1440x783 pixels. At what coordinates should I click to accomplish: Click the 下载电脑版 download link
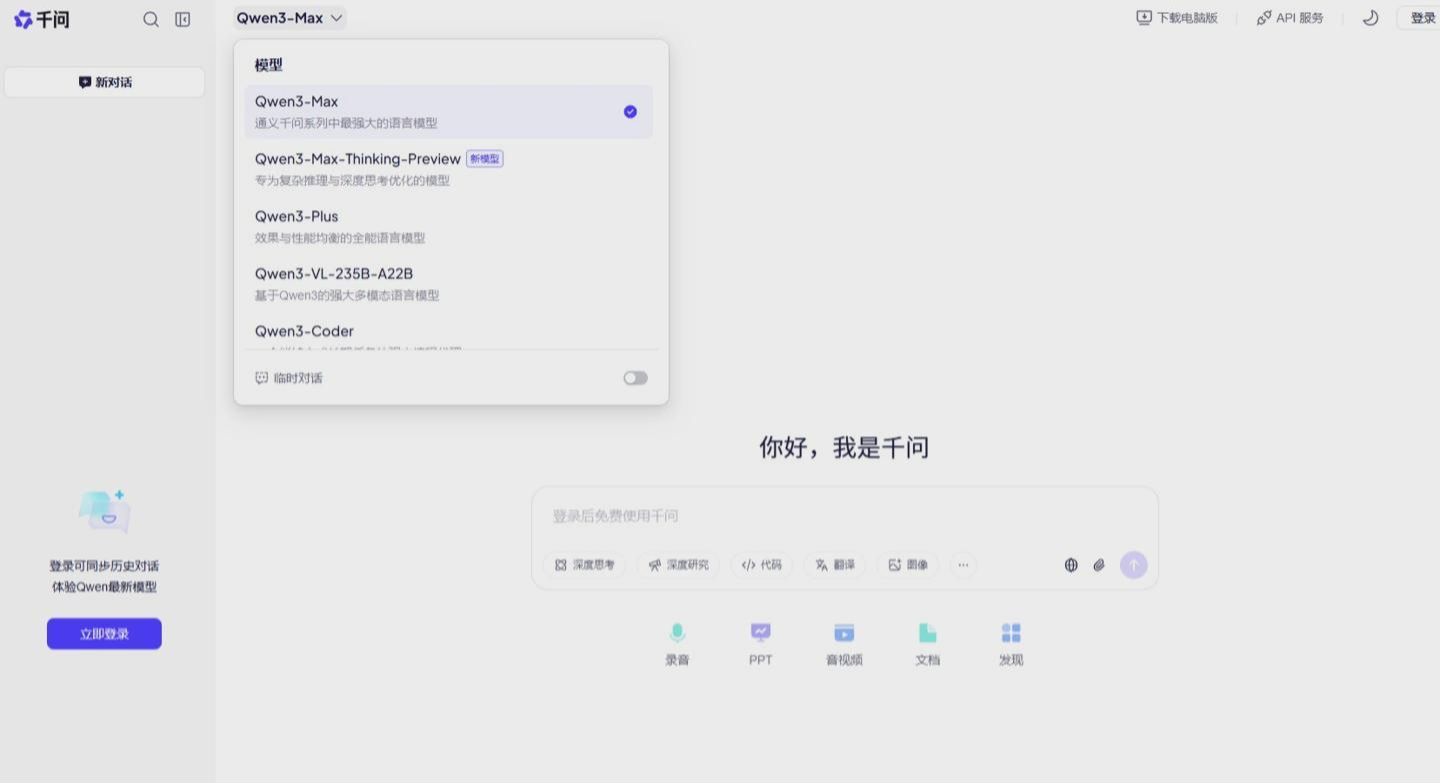[x=1177, y=17]
